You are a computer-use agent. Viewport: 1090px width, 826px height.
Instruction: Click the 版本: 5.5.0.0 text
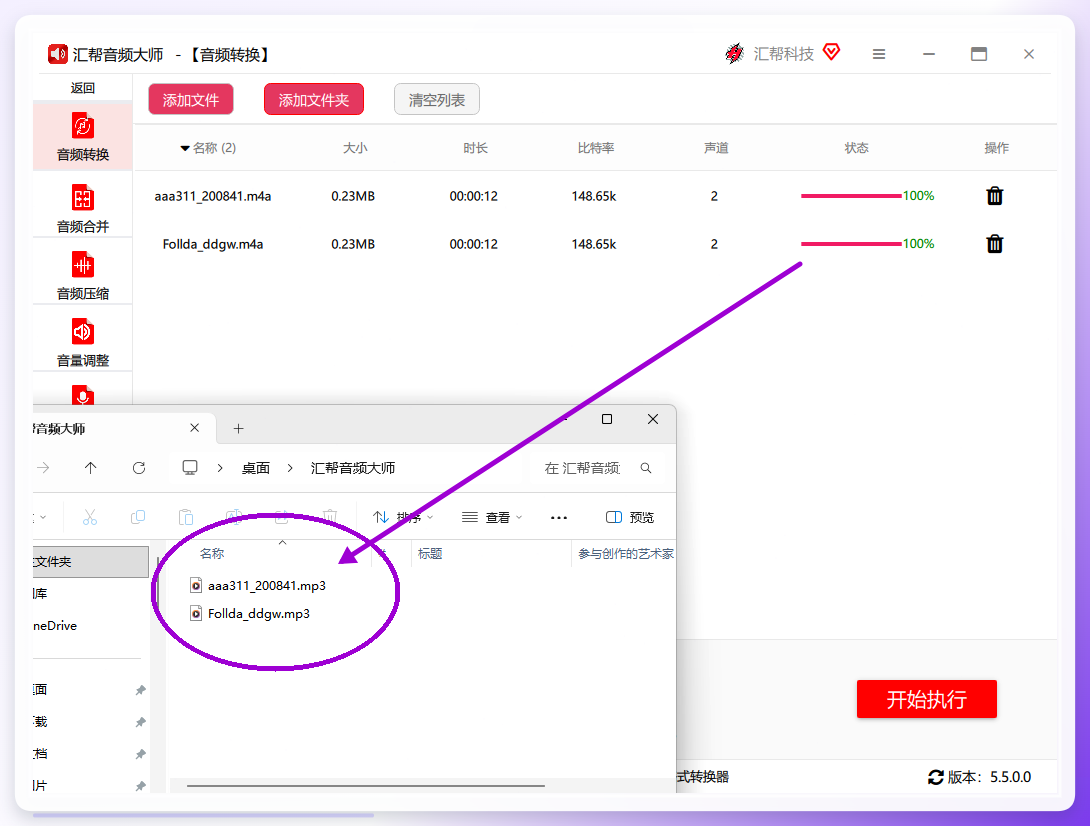pos(989,777)
